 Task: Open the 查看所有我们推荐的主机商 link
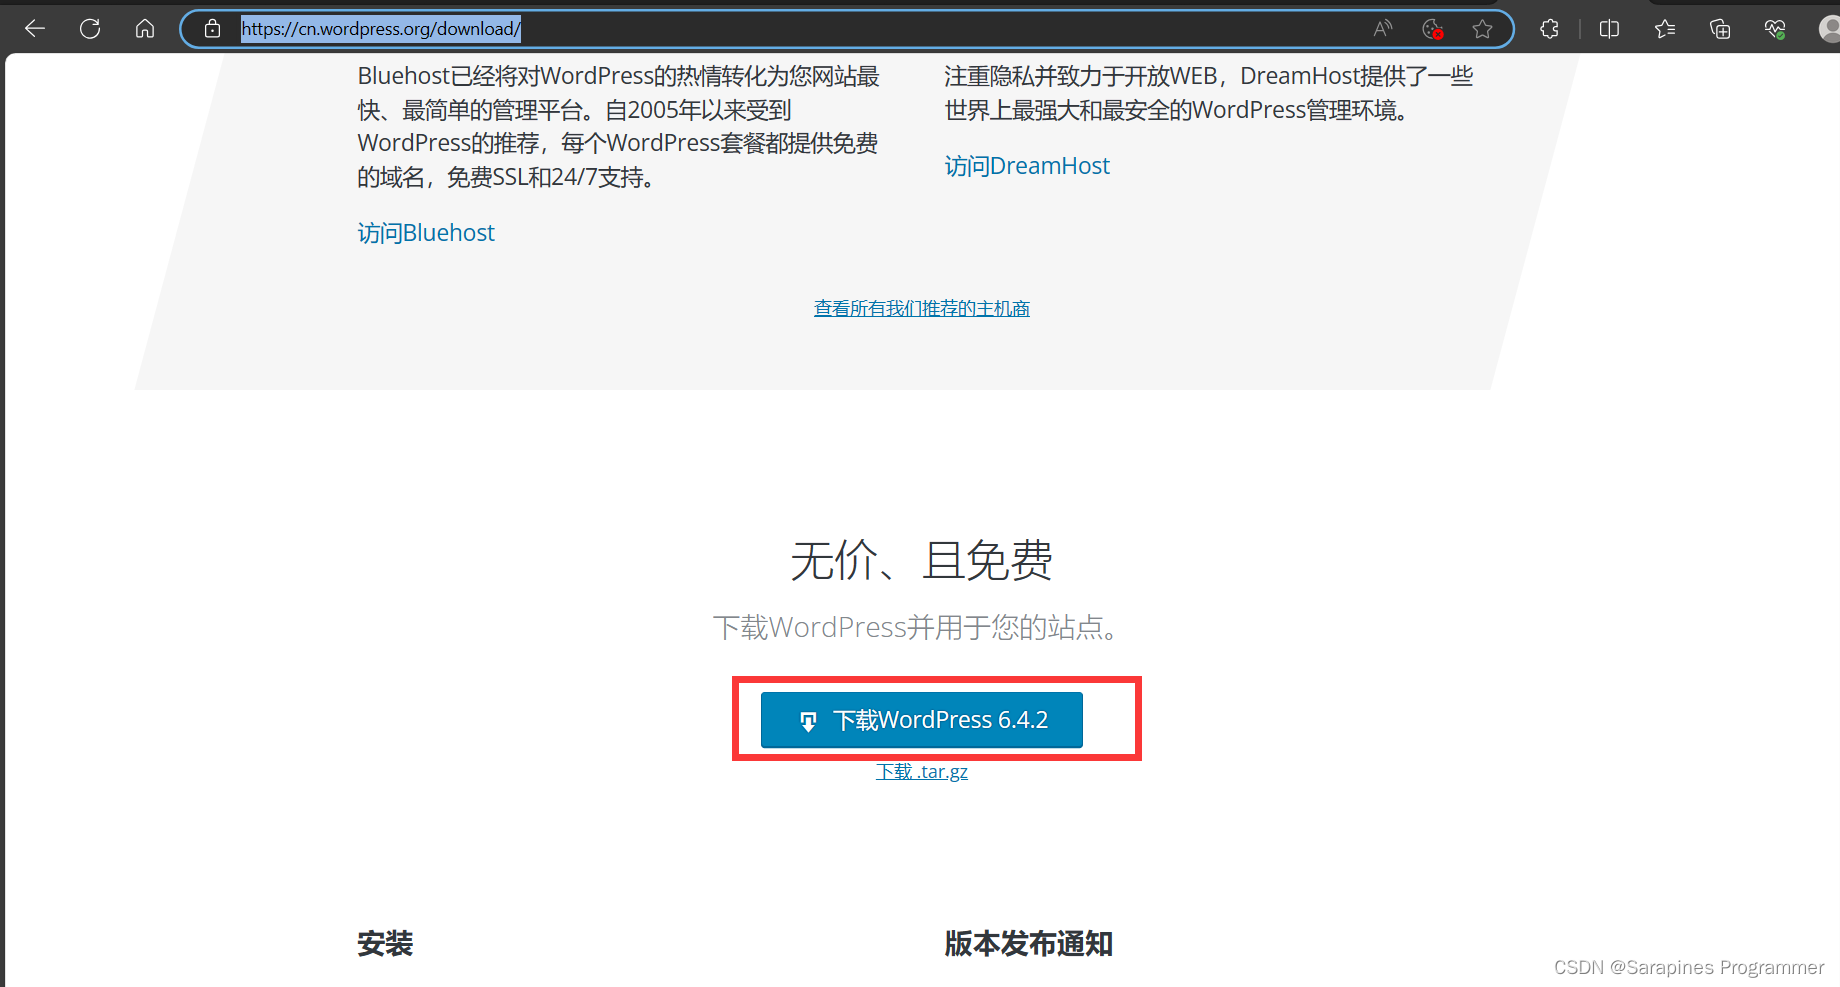click(x=922, y=308)
